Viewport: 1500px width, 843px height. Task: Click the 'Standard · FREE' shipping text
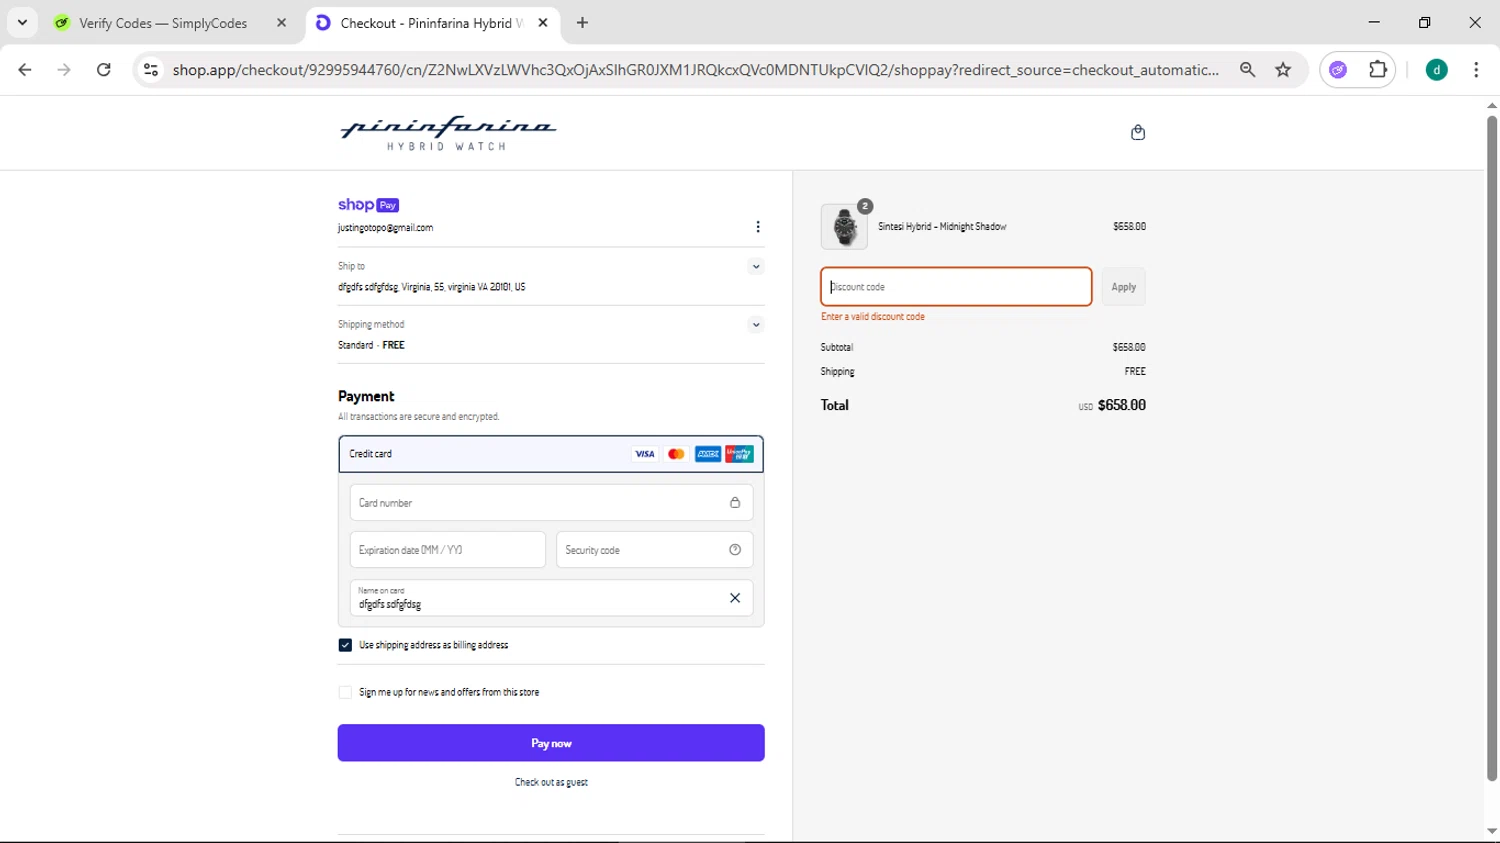tap(371, 345)
